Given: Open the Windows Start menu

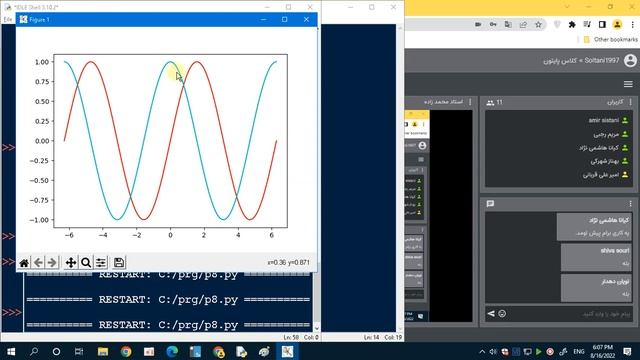Looking at the screenshot, I should 11,351.
